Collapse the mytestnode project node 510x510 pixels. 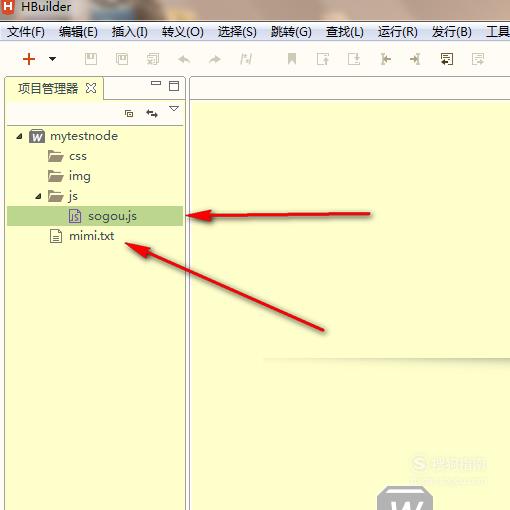(20, 136)
